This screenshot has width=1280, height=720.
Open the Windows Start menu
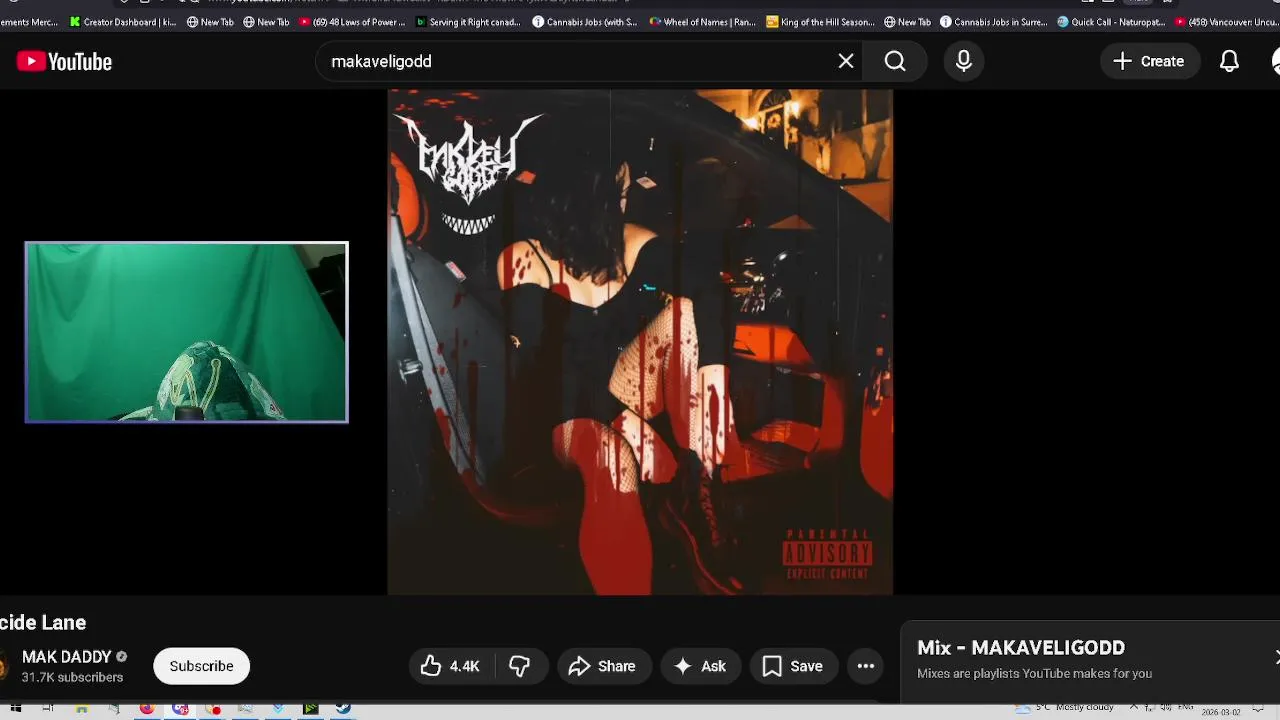16,709
